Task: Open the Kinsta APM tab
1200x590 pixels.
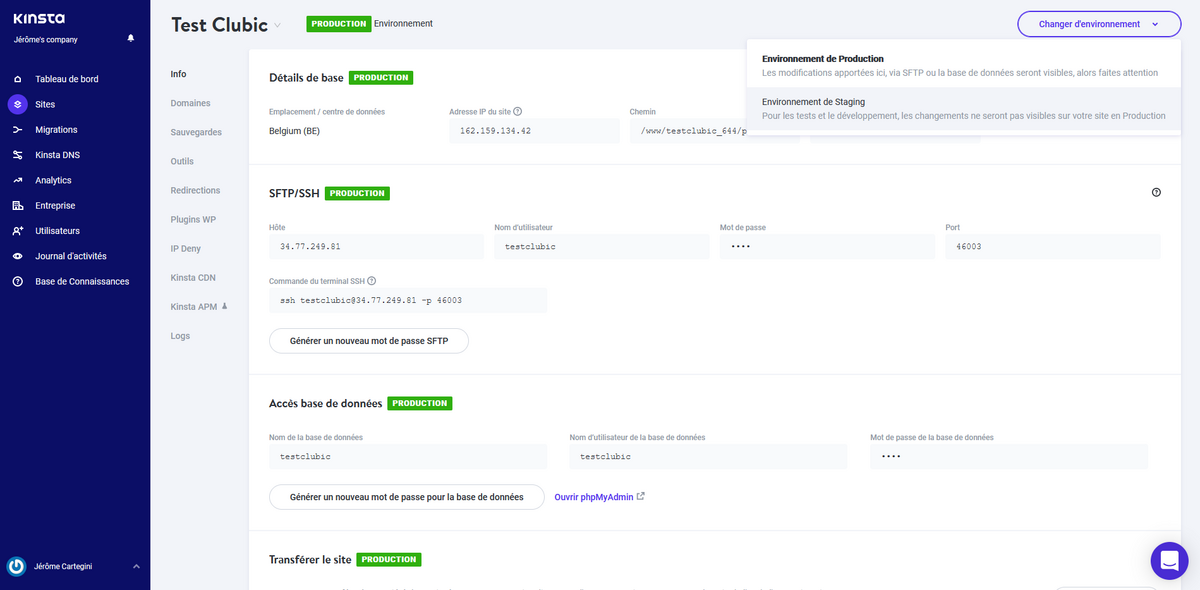Action: tap(194, 306)
